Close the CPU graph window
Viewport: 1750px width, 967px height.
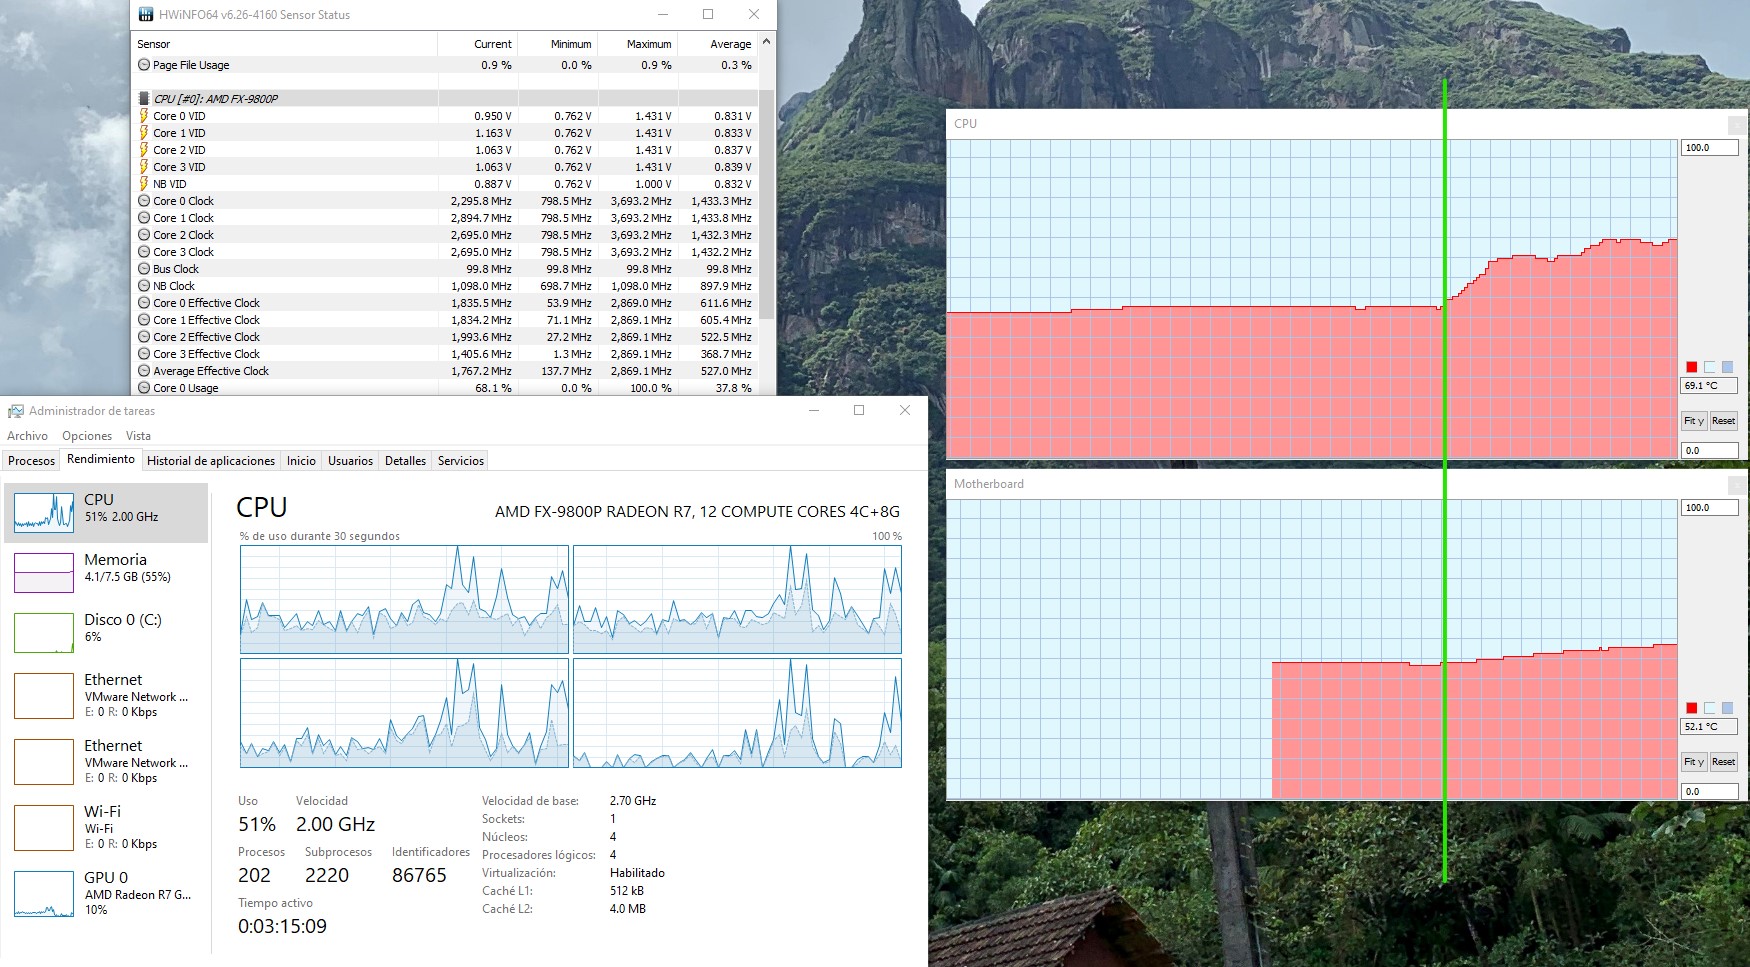(1738, 124)
